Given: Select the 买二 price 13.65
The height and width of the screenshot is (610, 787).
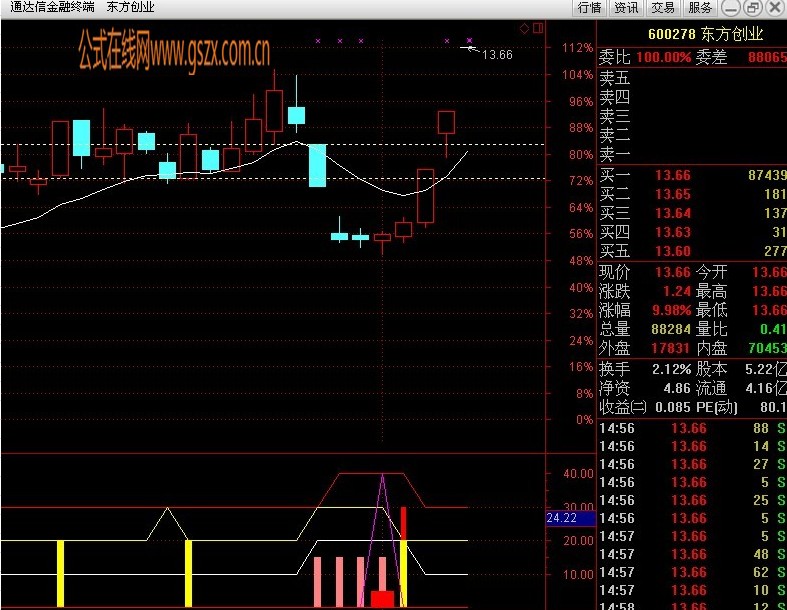Looking at the screenshot, I should [673, 194].
